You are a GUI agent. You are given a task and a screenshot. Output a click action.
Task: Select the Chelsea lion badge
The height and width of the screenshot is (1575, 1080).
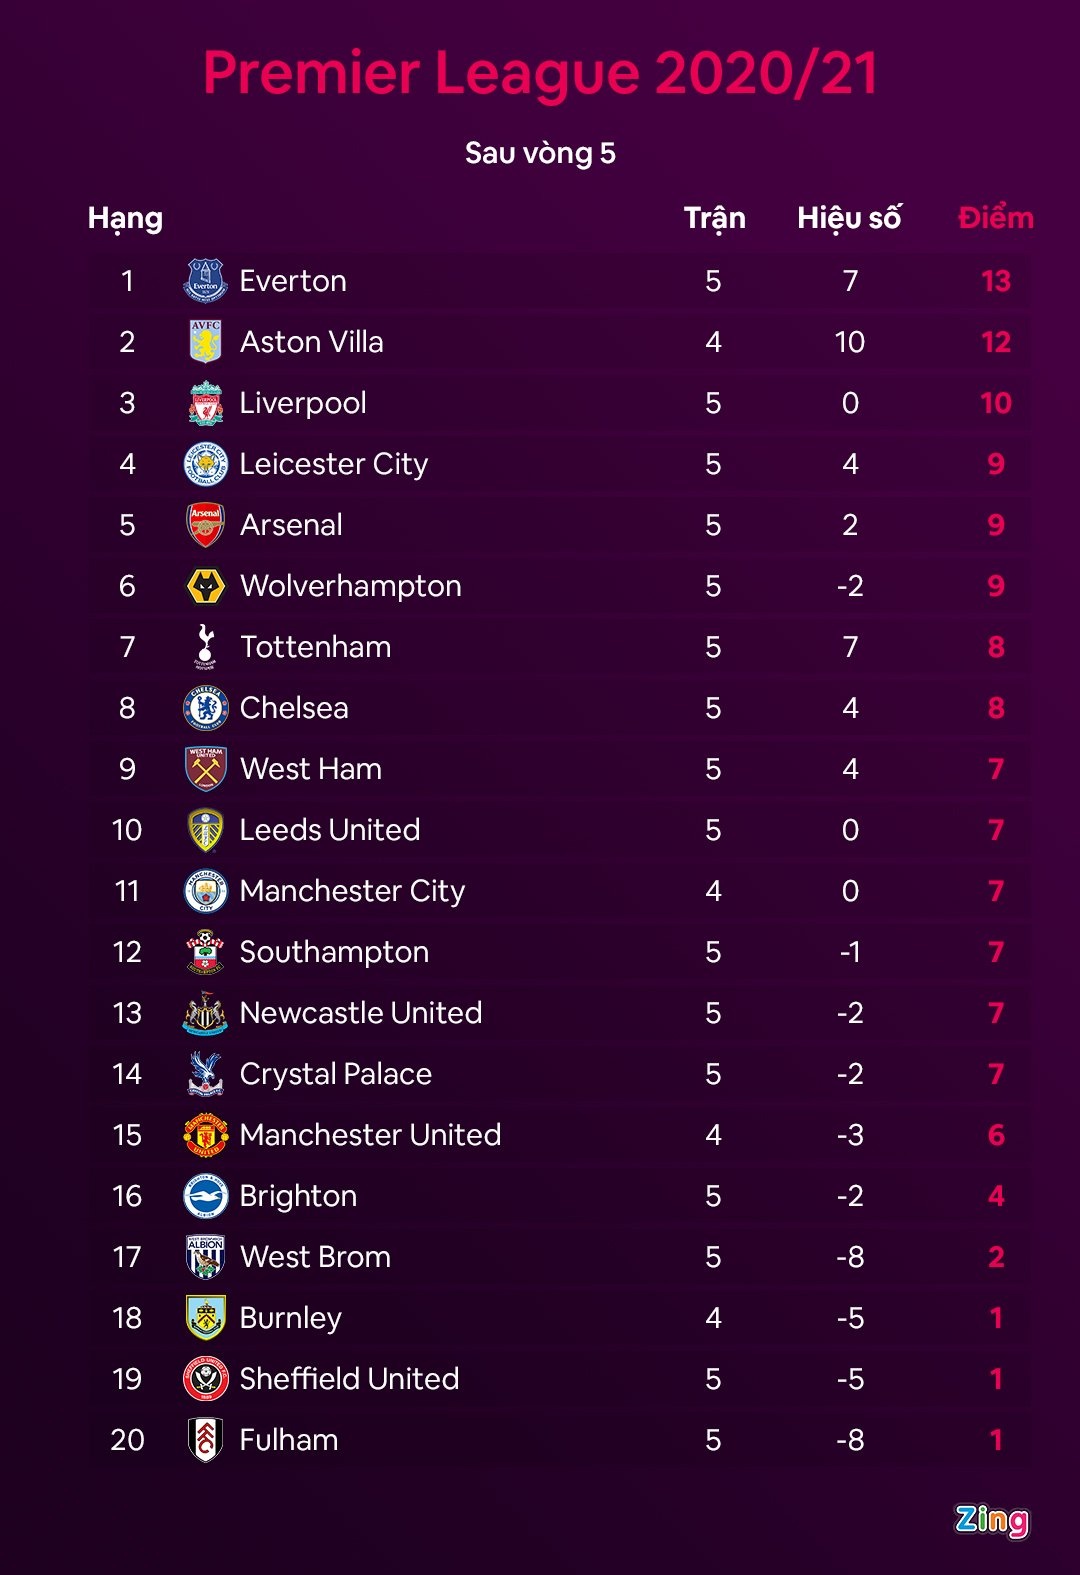(x=206, y=708)
